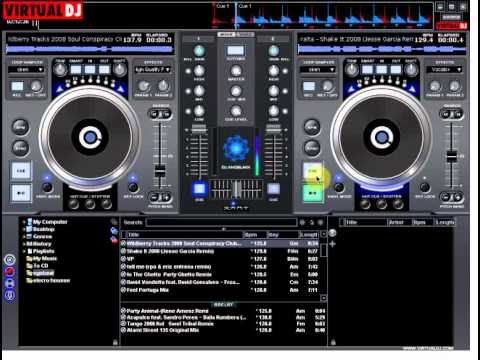The image size is (480, 360).
Task: Click the add-to-playlist plus icon beside song list
Action: [x=332, y=244]
